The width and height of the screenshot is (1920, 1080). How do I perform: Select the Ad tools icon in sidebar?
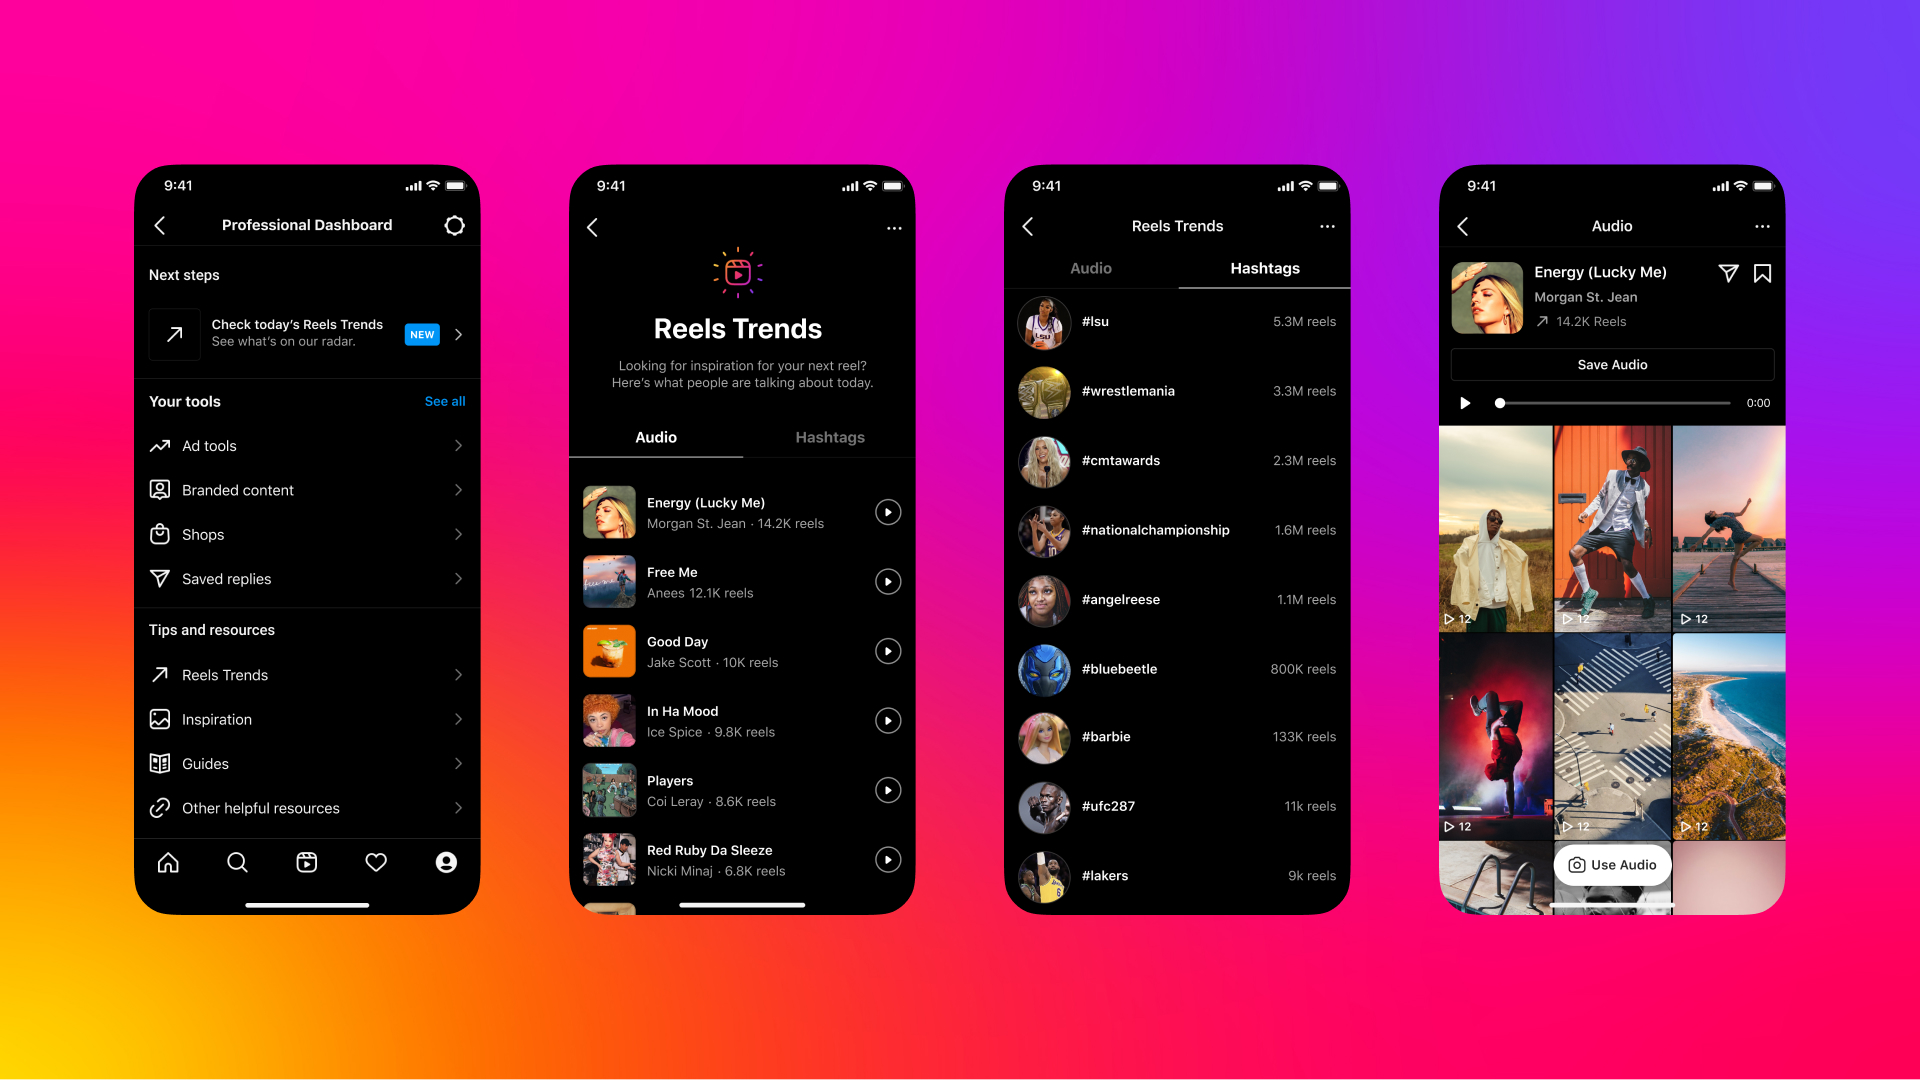[160, 444]
